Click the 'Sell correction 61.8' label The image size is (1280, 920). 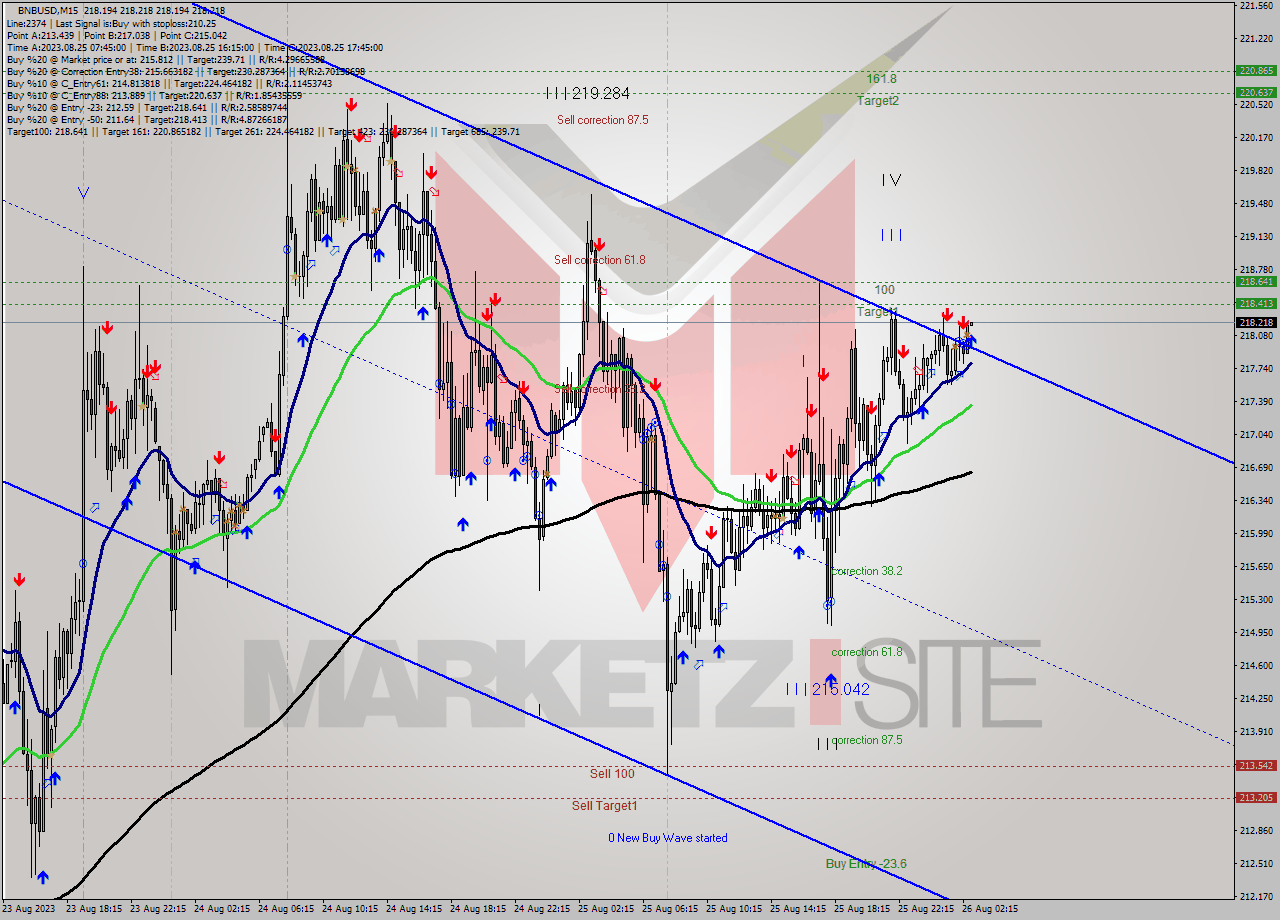(600, 260)
